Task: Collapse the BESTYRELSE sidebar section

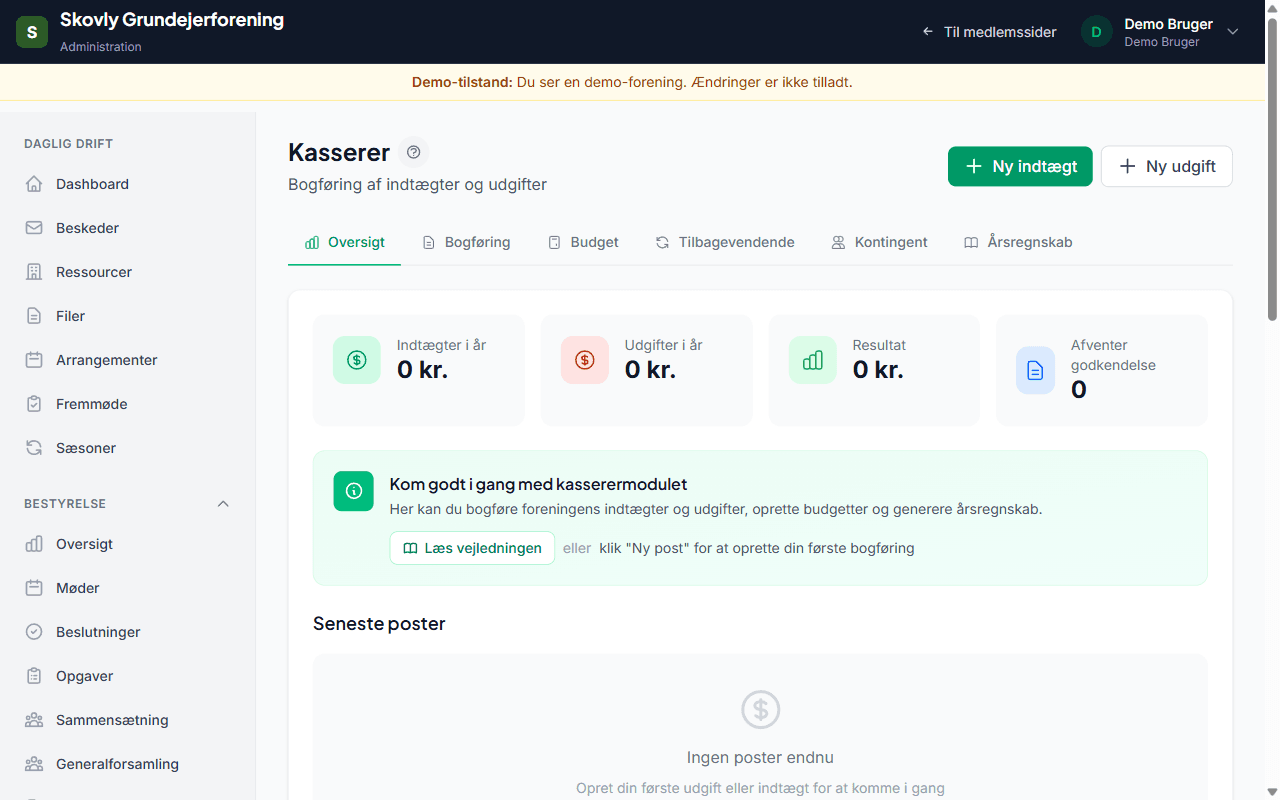Action: [x=223, y=504]
